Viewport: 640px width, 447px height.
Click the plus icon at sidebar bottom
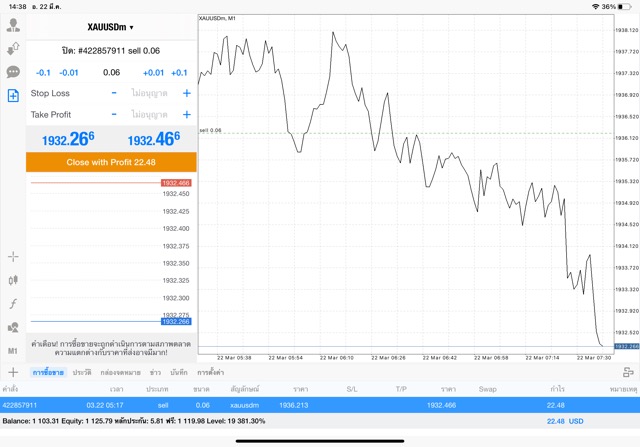[x=13, y=372]
